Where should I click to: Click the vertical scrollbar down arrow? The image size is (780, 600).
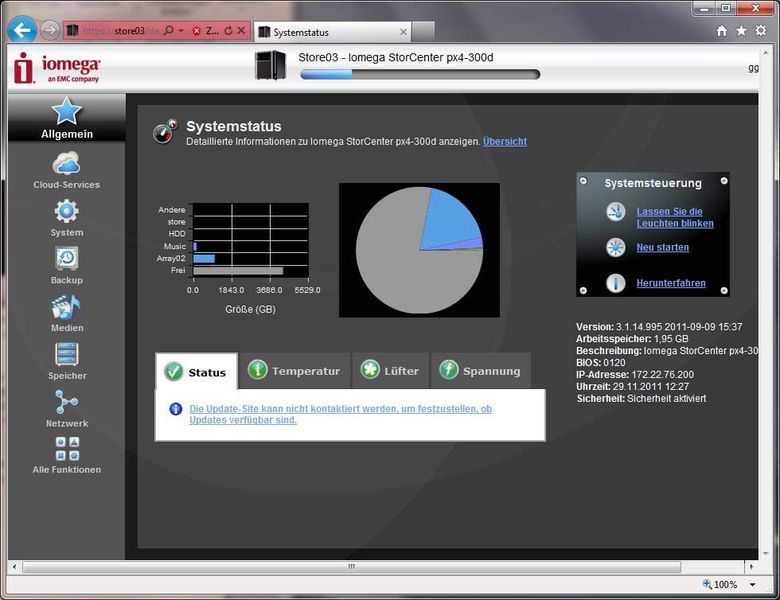point(766,553)
